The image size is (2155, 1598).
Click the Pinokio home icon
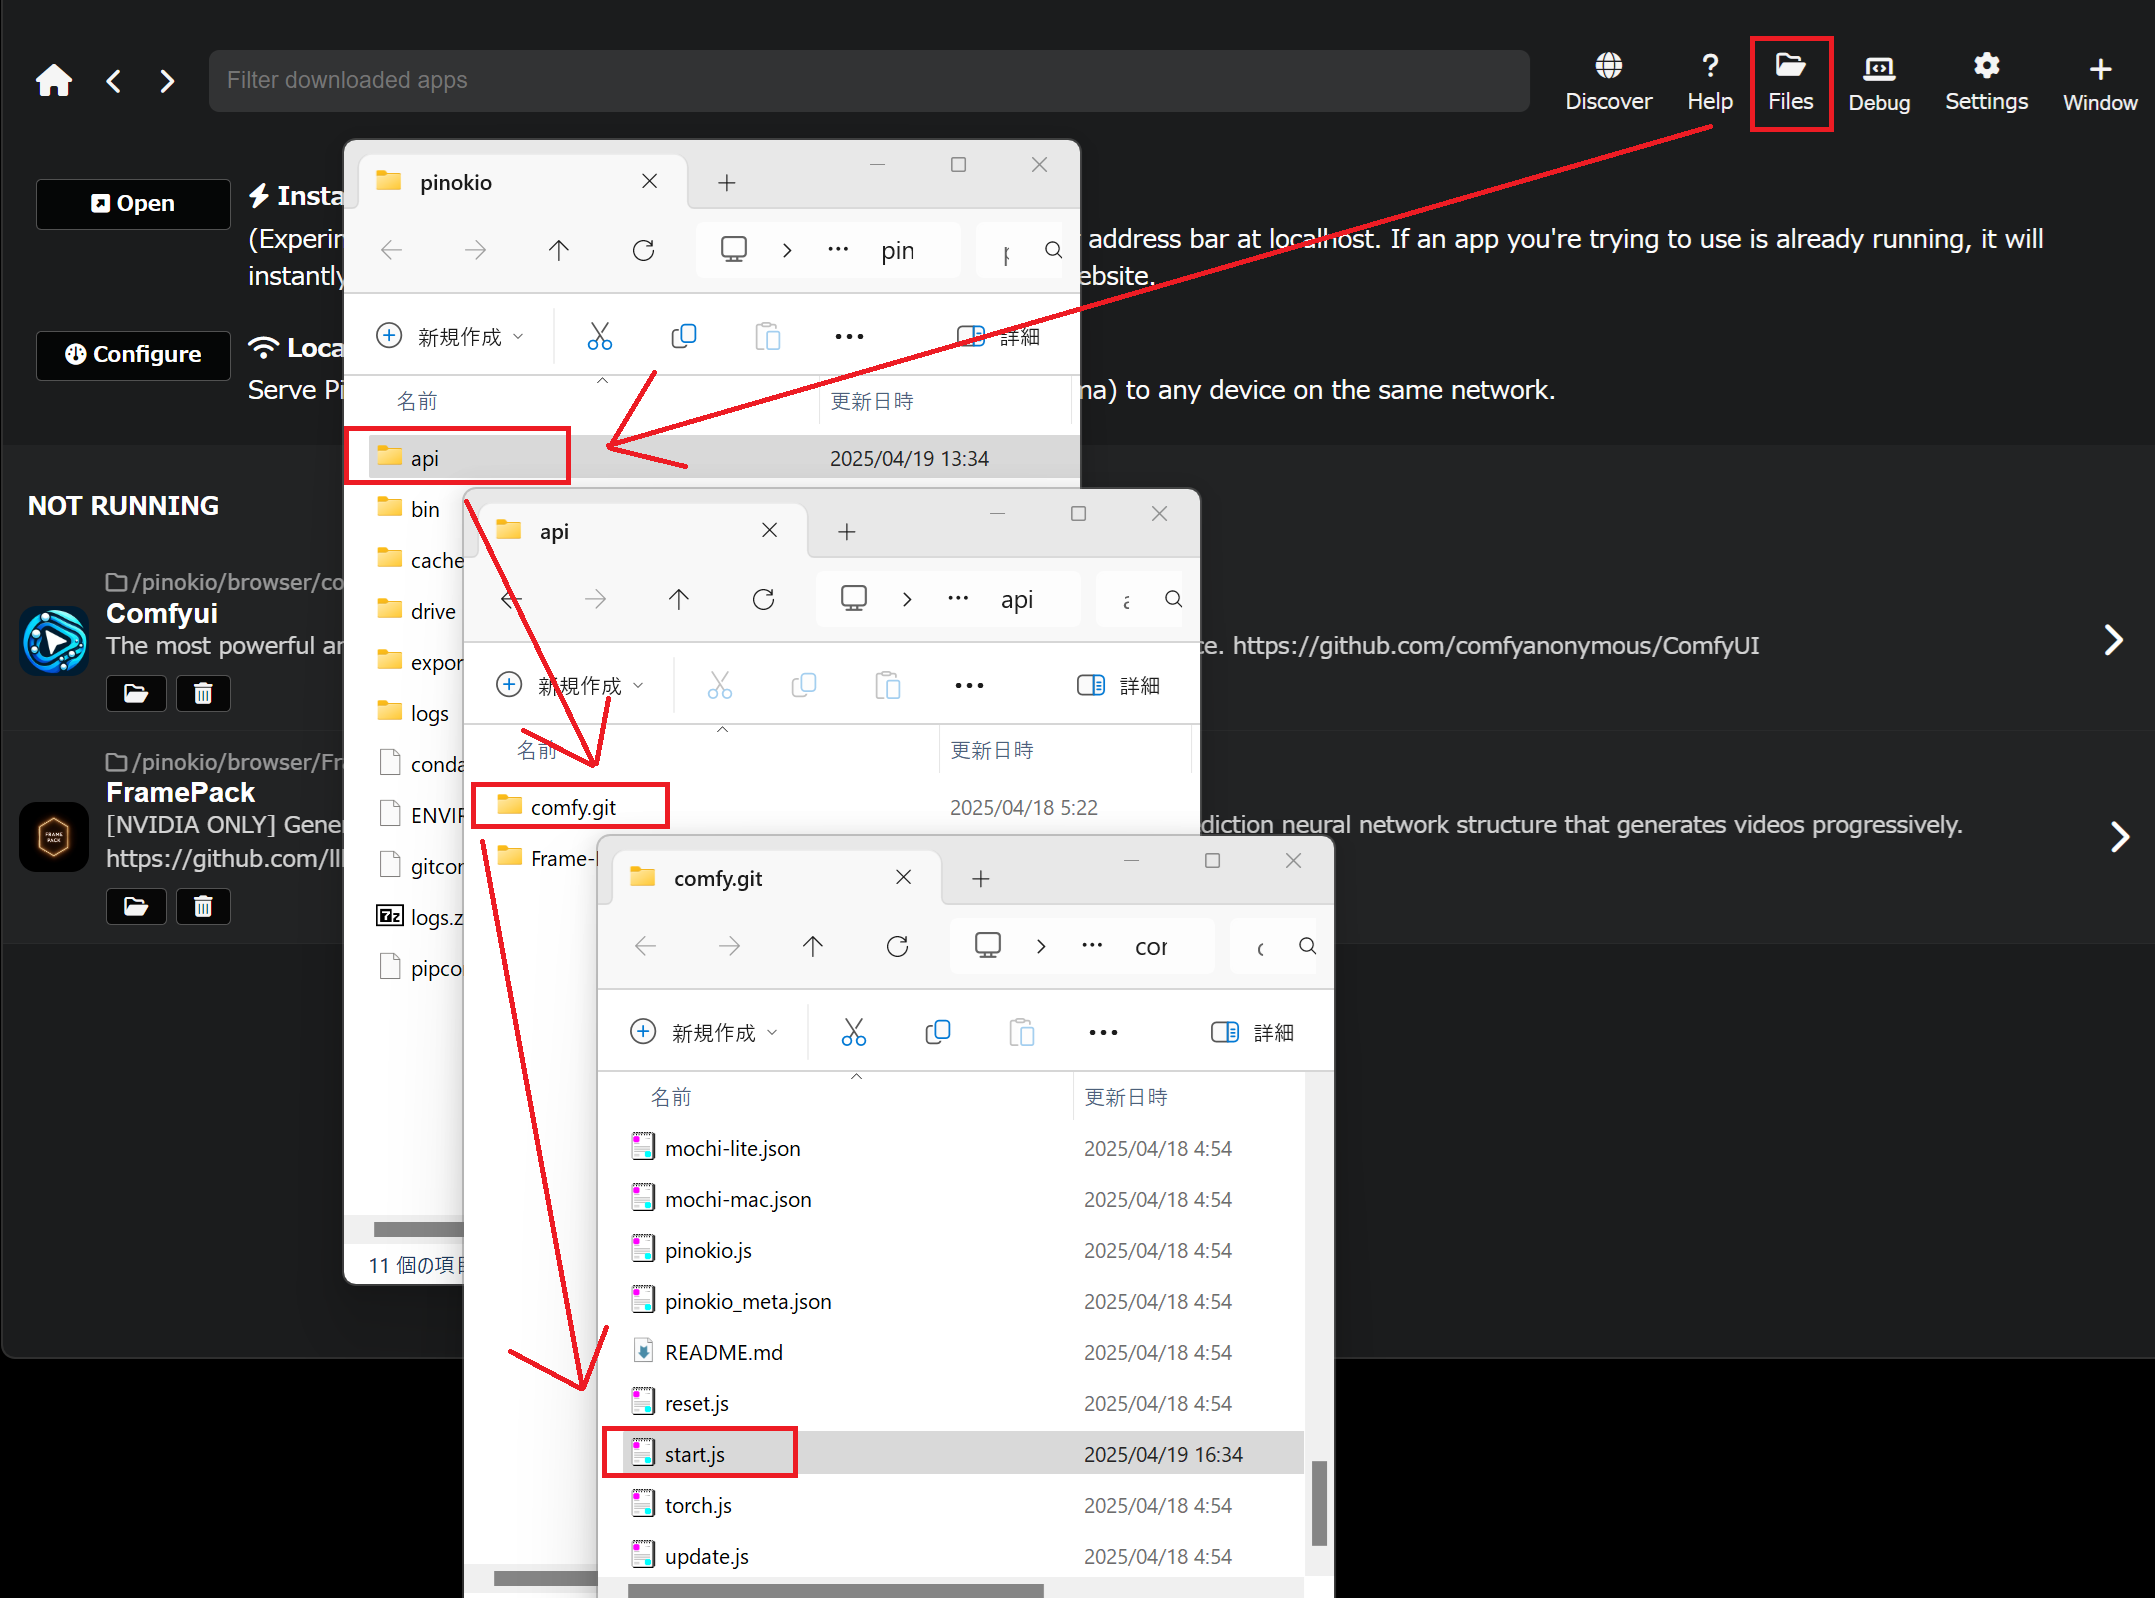point(54,80)
